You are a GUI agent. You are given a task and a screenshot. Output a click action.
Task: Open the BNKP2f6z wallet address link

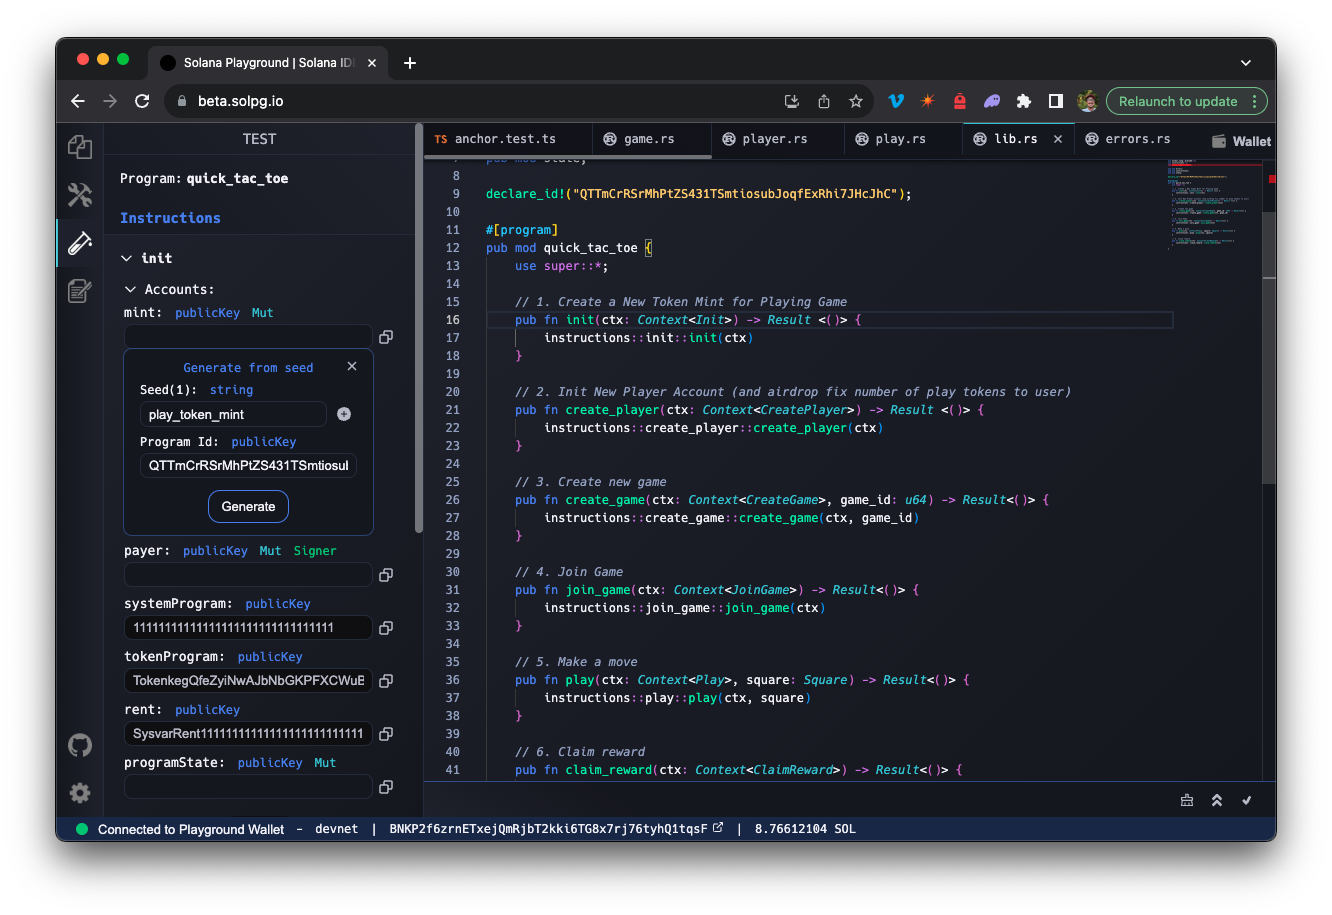point(548,829)
